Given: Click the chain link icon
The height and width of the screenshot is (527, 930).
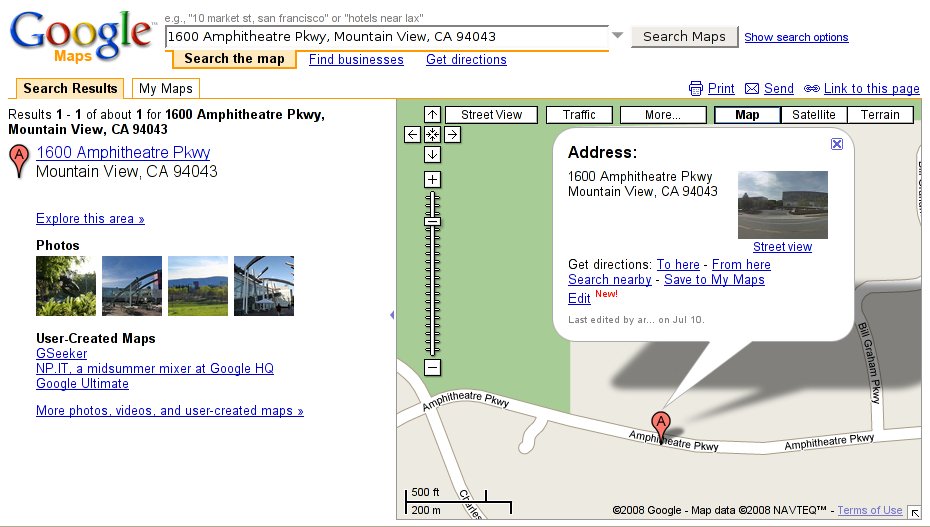Looking at the screenshot, I should 811,89.
